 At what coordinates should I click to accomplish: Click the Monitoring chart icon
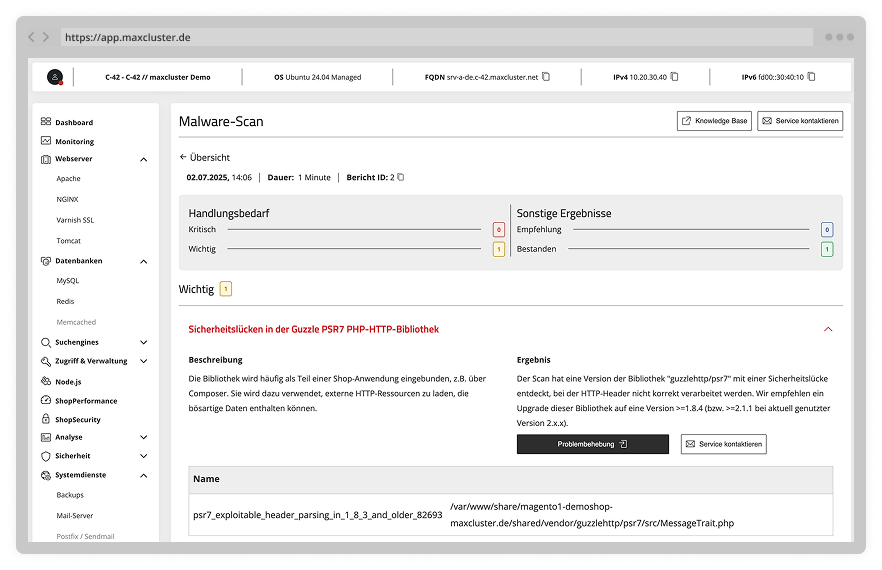pyautogui.click(x=46, y=141)
